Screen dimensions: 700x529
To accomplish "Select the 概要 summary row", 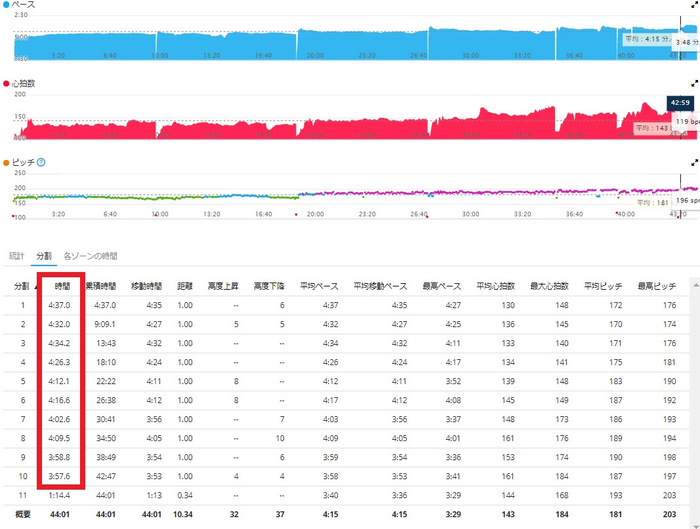I will [346, 514].
